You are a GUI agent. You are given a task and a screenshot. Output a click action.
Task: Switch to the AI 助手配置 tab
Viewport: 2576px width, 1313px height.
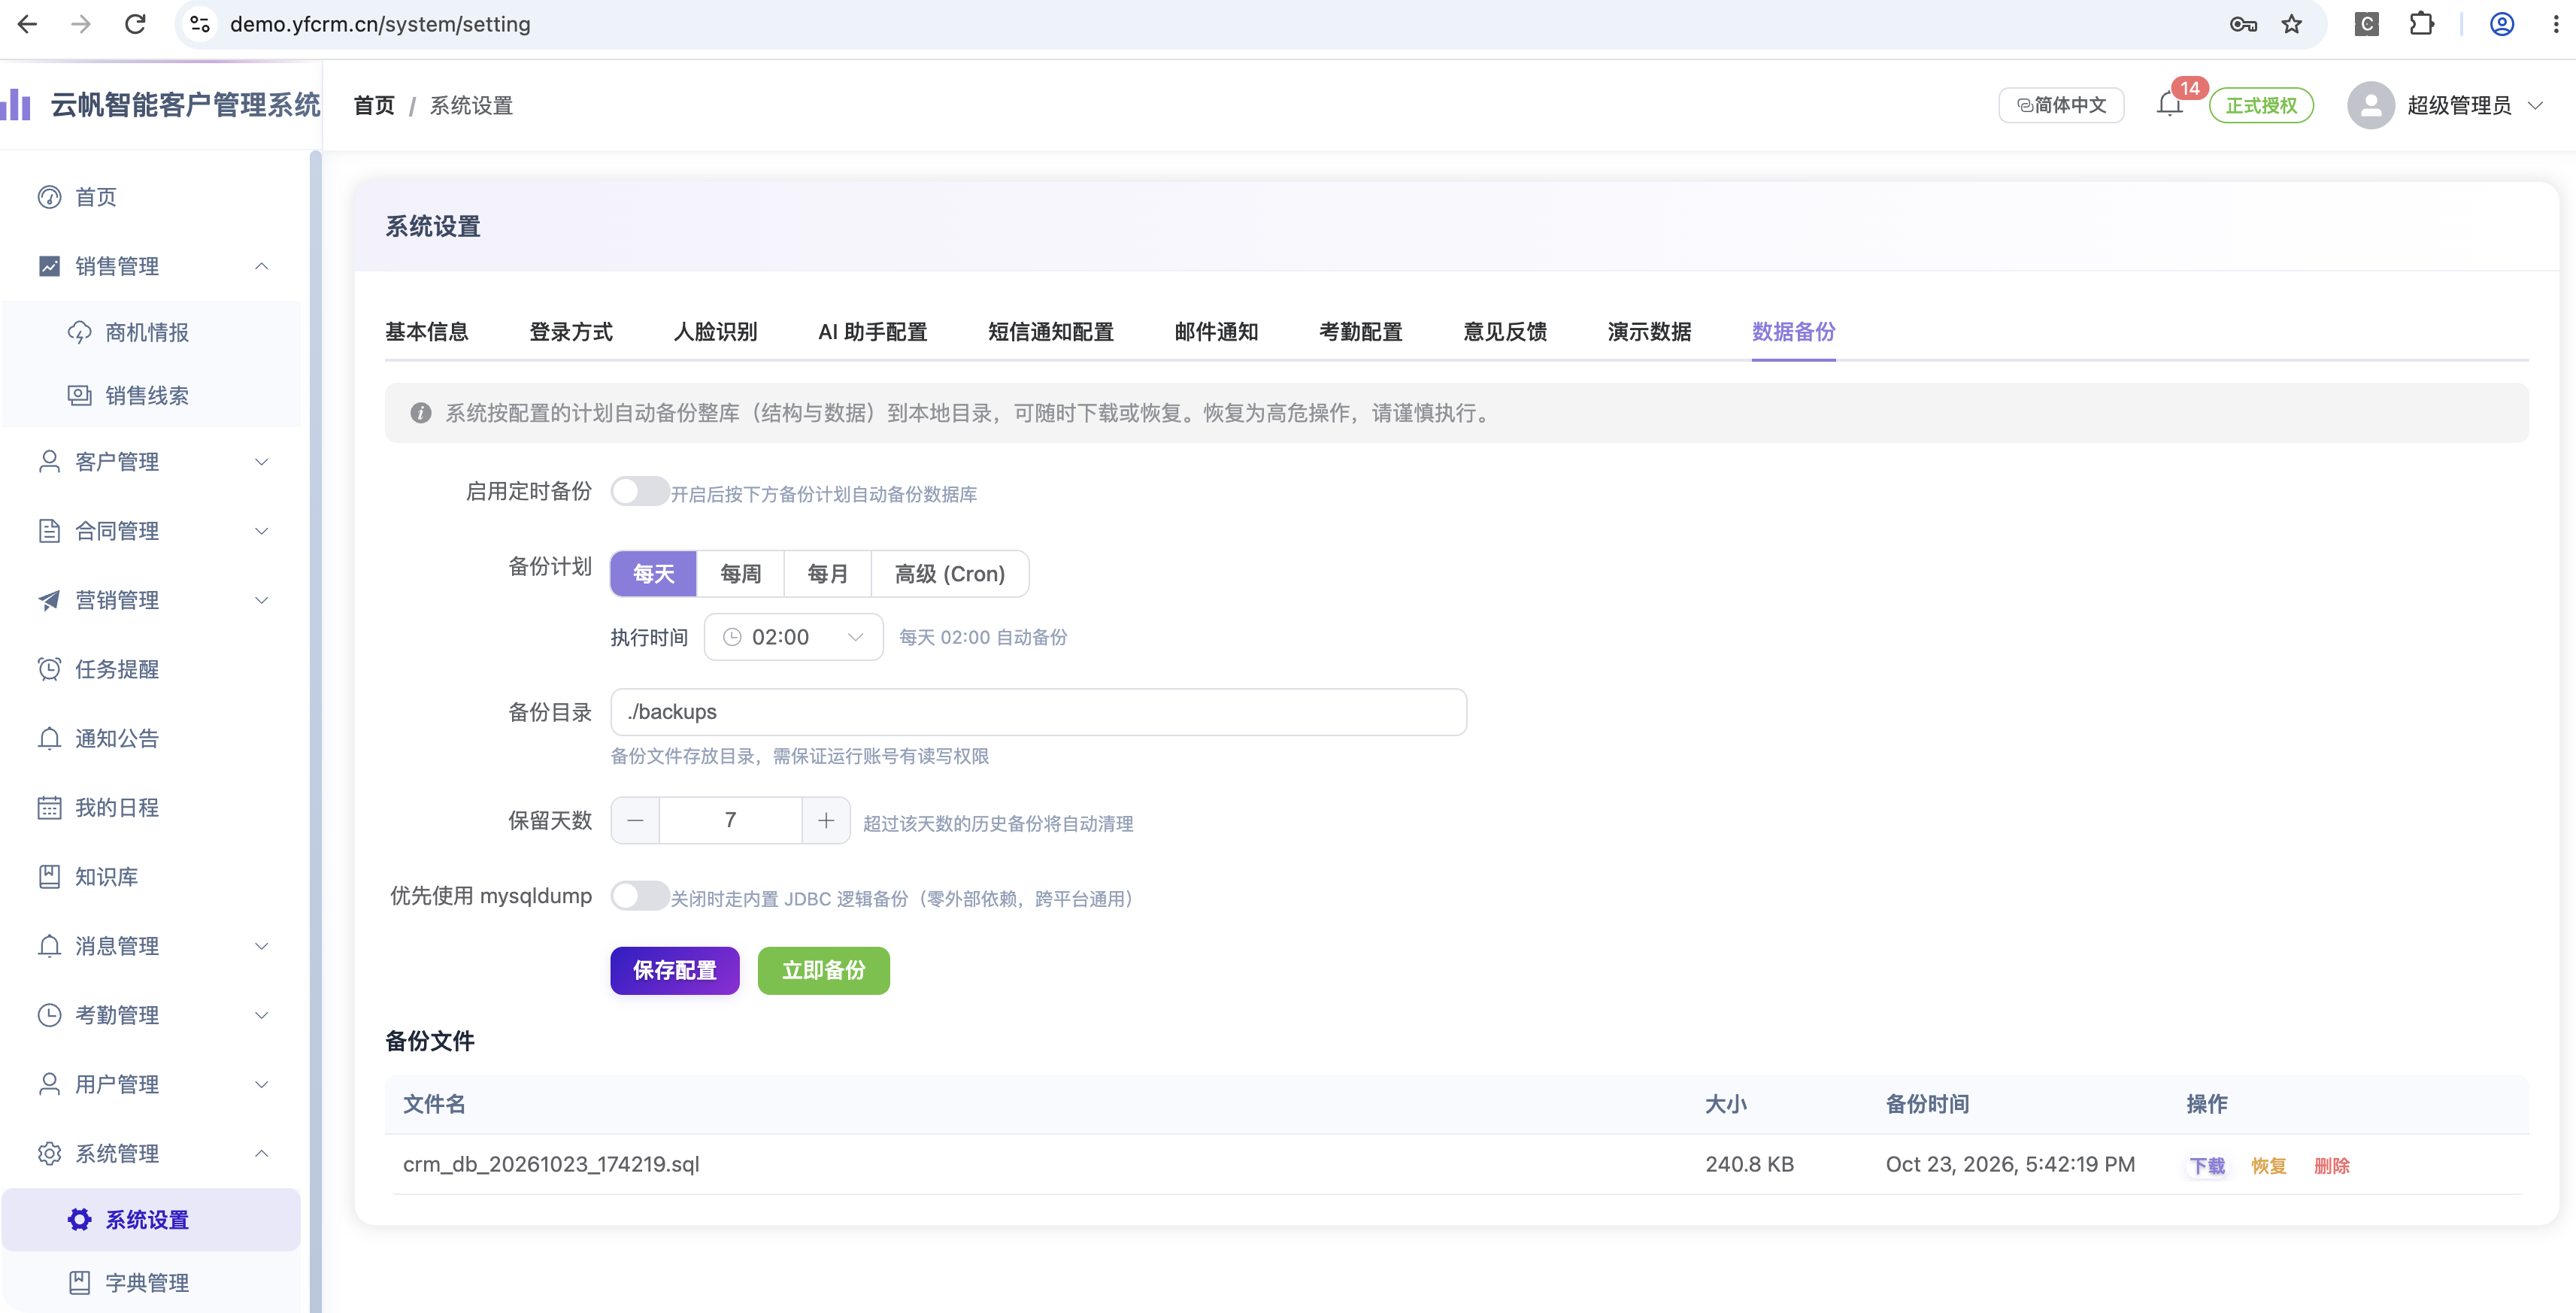pos(873,332)
